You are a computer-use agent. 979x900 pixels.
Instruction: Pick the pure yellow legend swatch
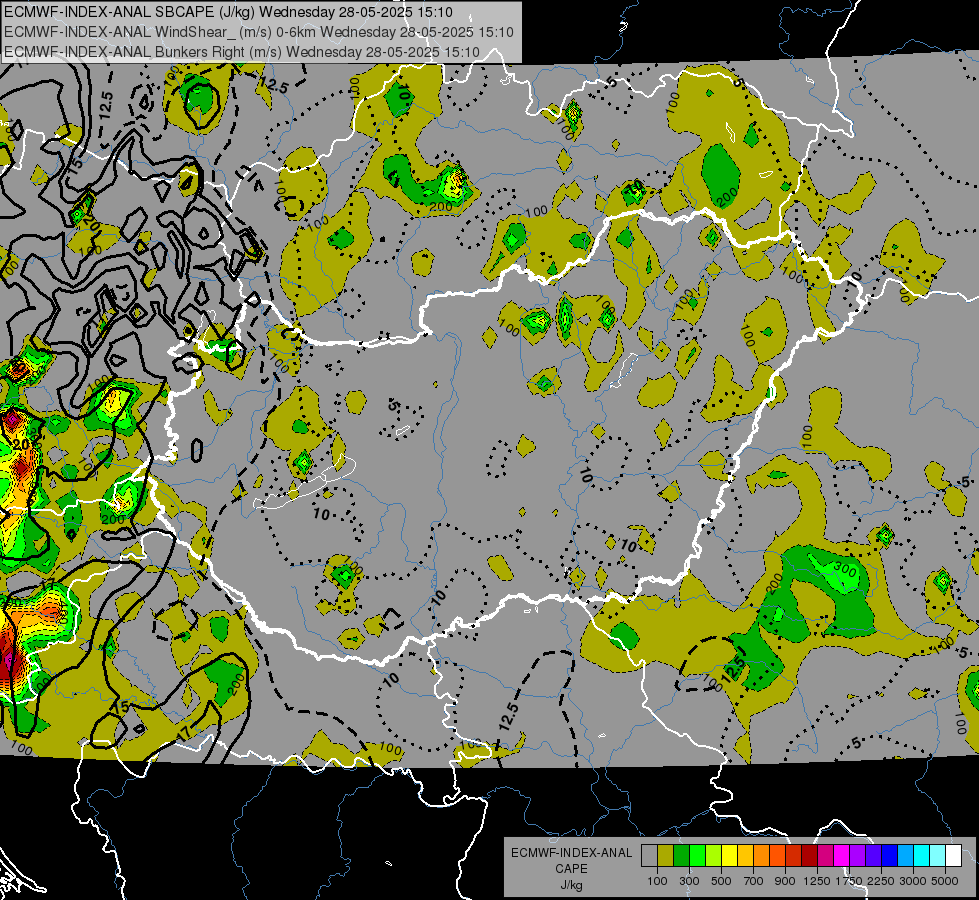coord(729,856)
